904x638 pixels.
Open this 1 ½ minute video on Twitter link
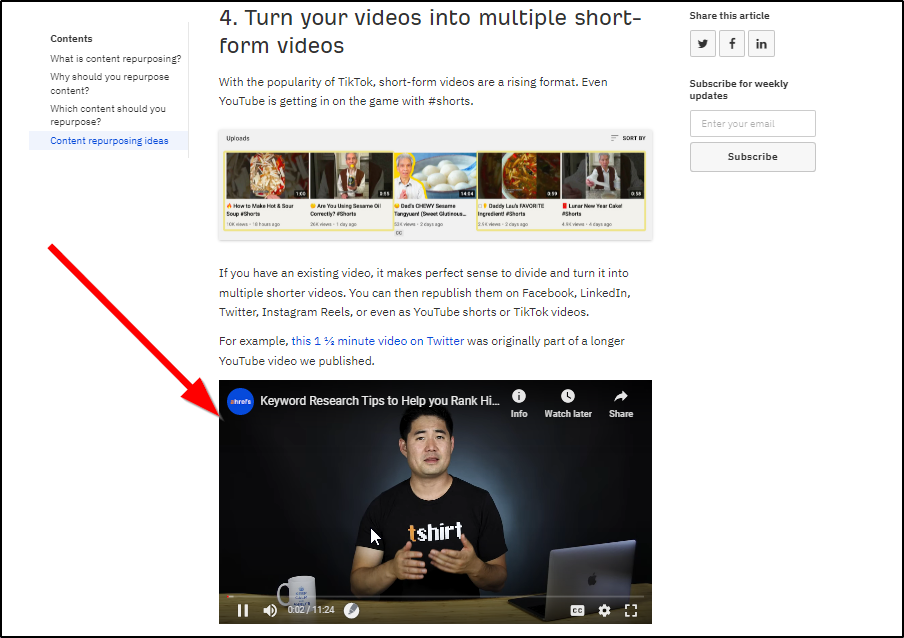(x=378, y=341)
